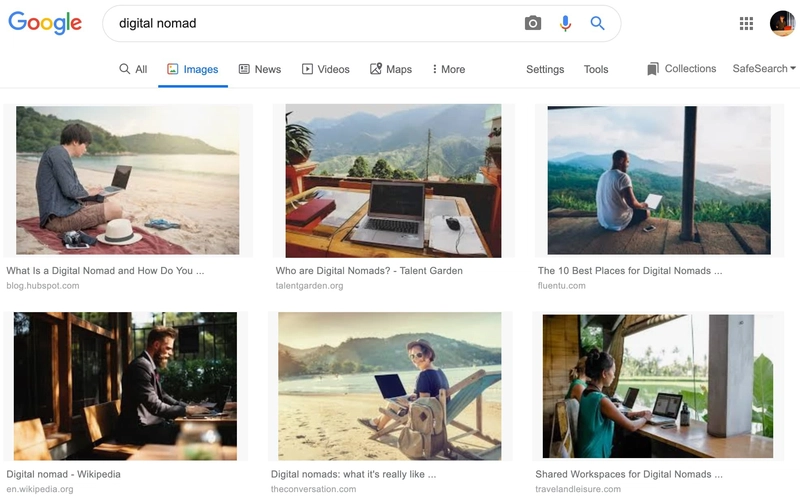Switch to the News tab
The width and height of the screenshot is (800, 497).
(x=259, y=69)
